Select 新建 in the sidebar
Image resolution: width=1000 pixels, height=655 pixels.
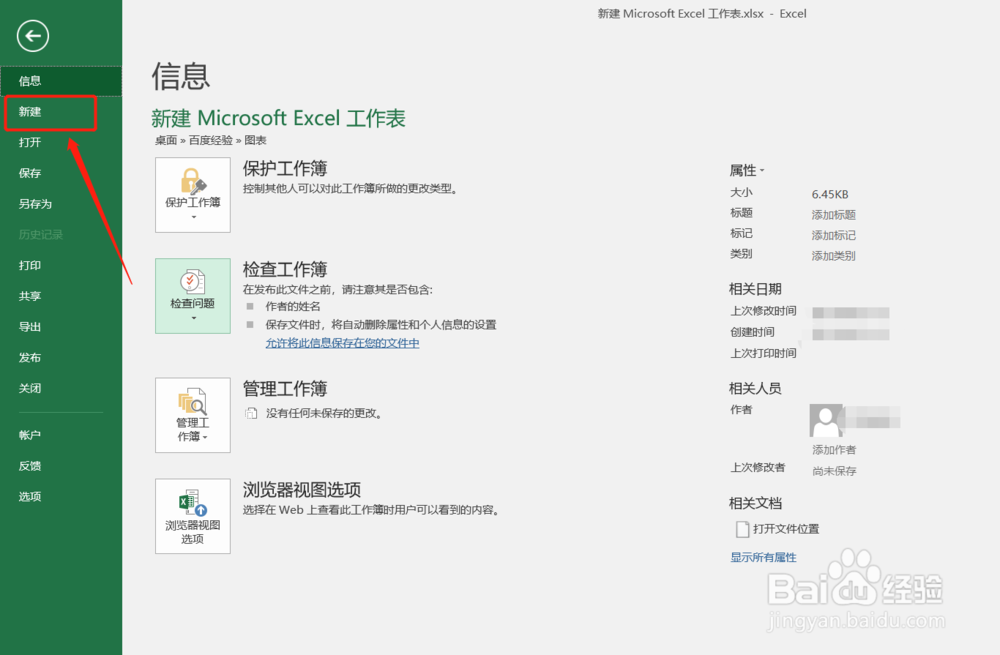[x=30, y=113]
